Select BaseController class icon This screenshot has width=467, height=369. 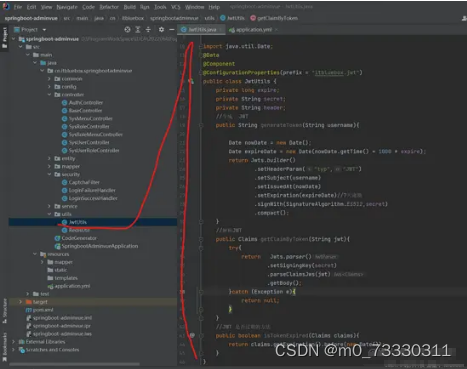click(x=65, y=111)
